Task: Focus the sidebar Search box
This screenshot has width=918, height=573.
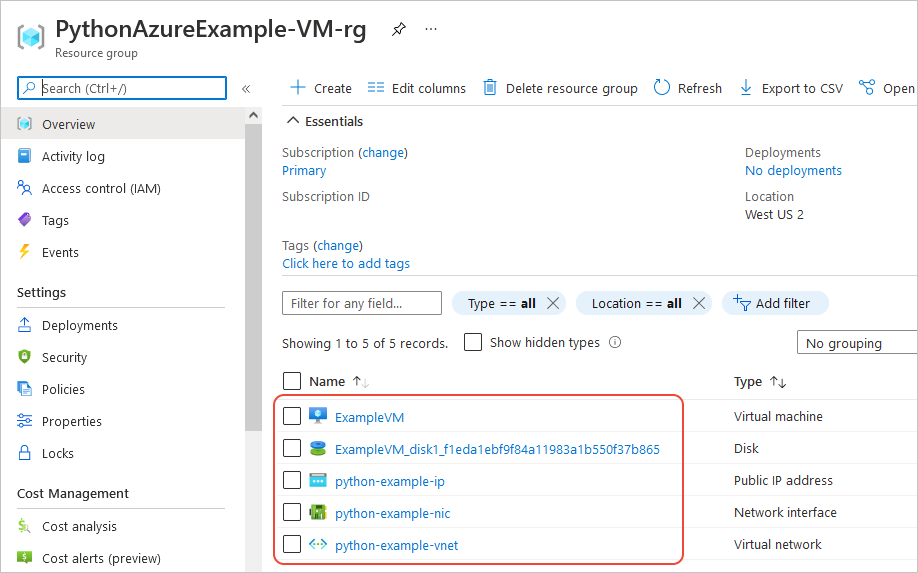Action: [x=122, y=88]
